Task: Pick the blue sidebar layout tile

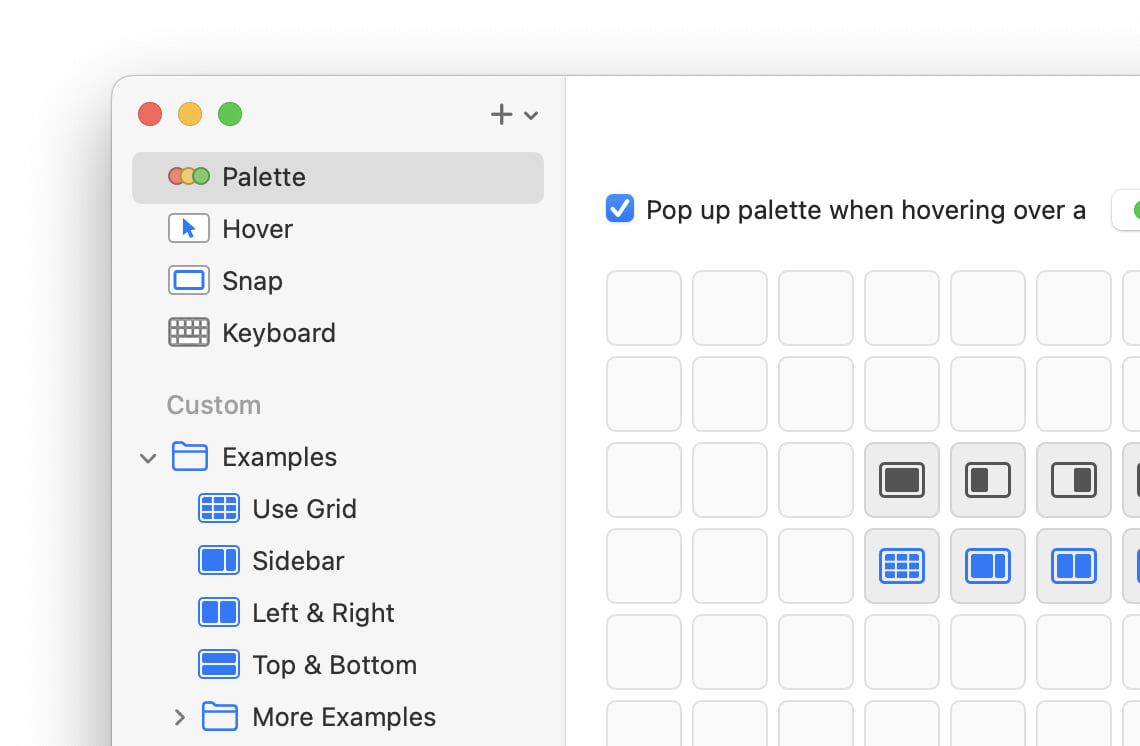Action: (987, 566)
